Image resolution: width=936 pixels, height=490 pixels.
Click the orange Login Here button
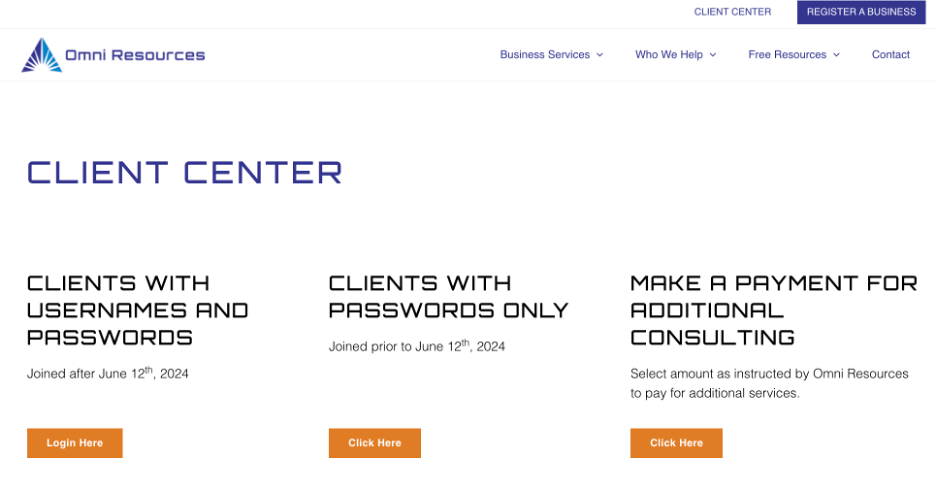point(75,443)
